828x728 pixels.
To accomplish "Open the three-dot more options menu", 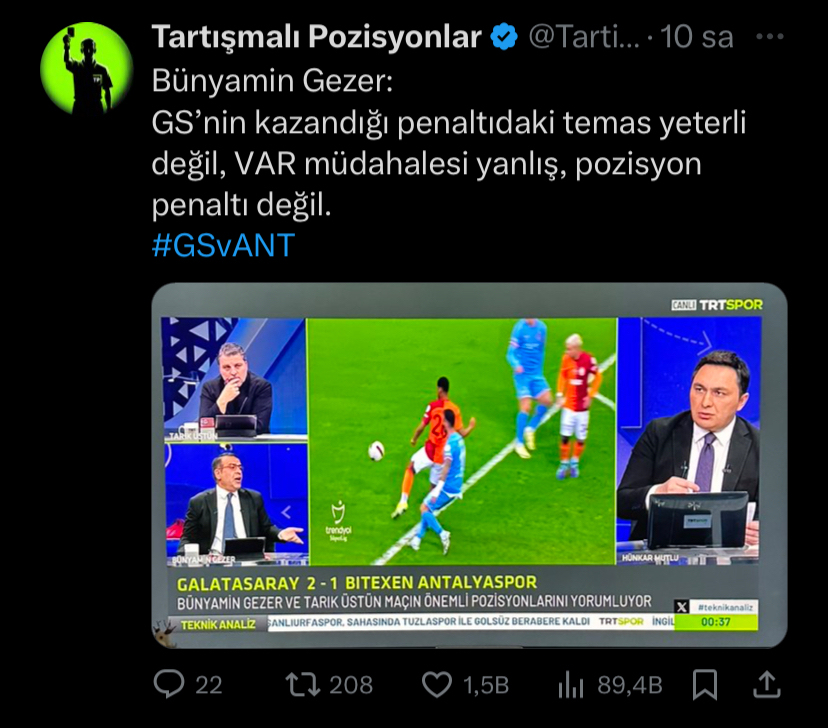I will click(769, 36).
